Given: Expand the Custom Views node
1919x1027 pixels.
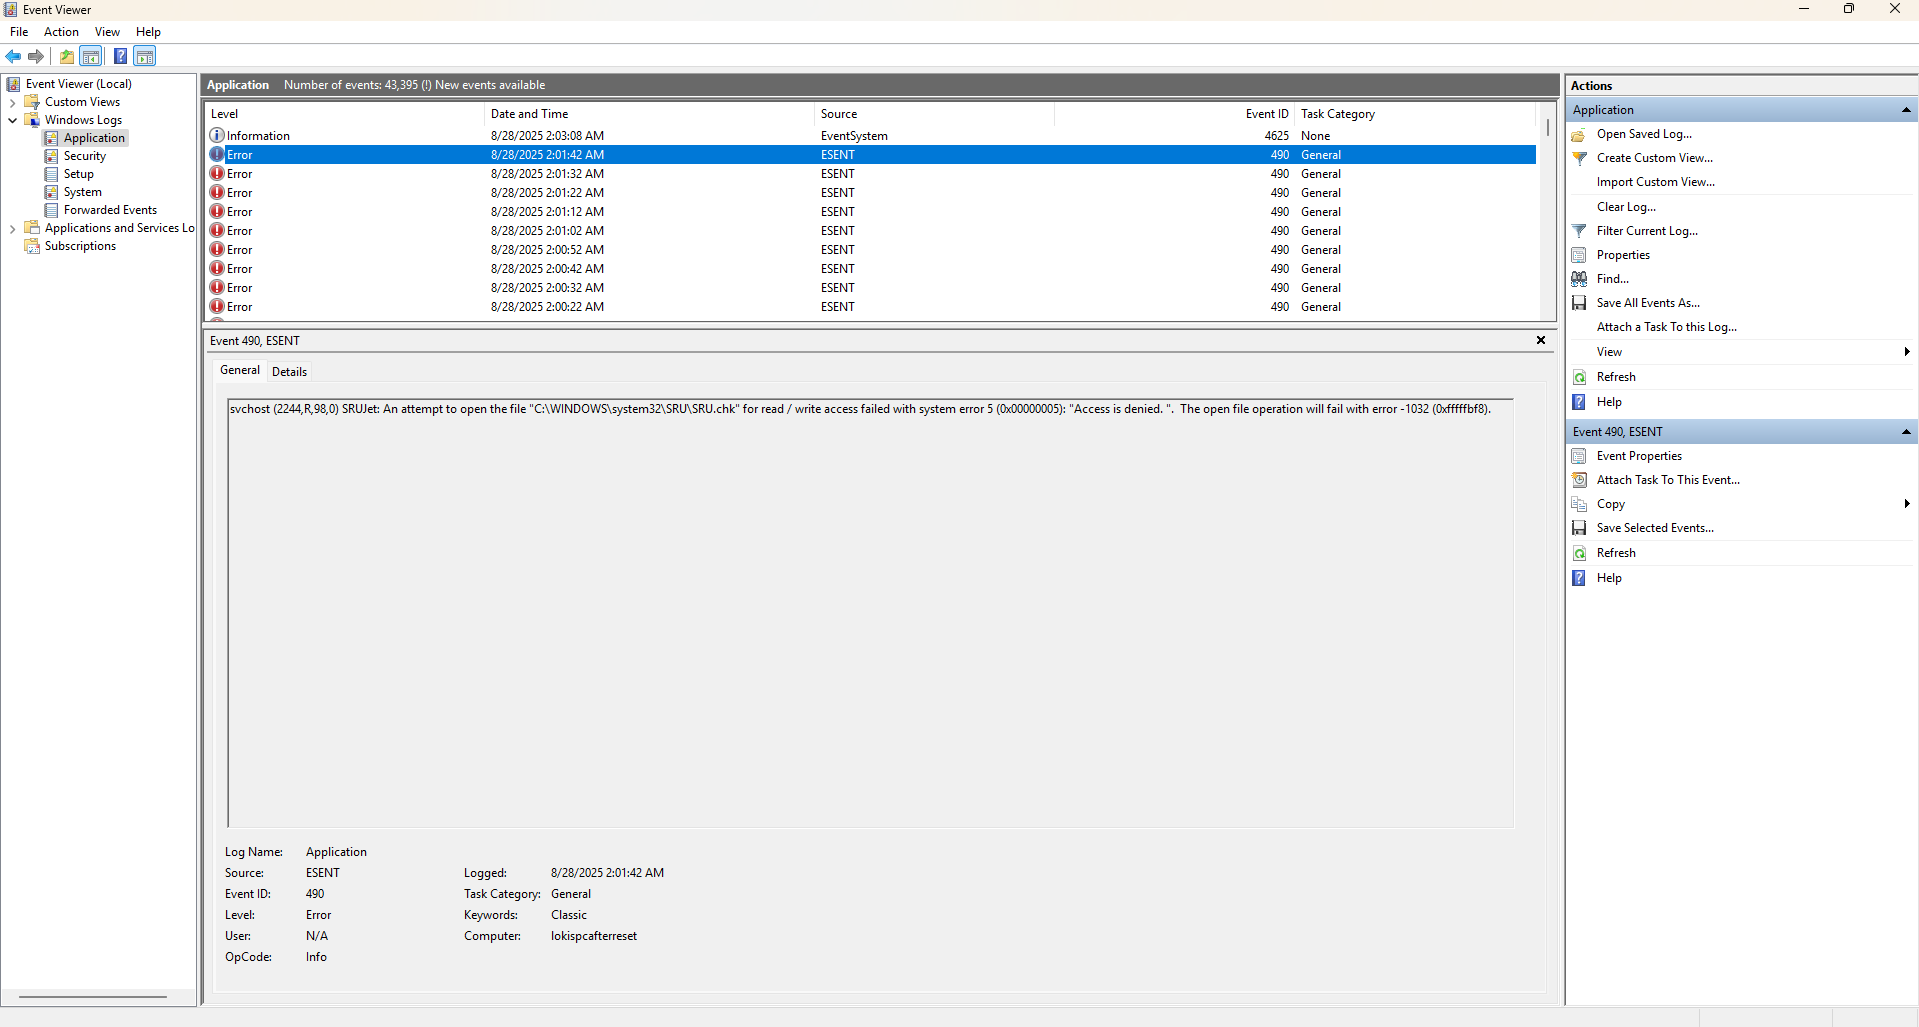Looking at the screenshot, I should 13,101.
